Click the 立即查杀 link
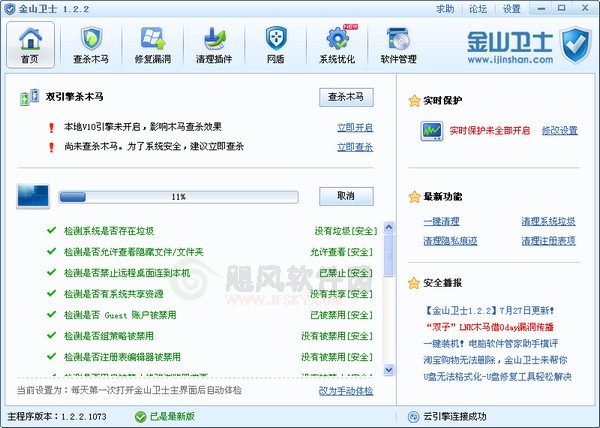Image resolution: width=600 pixels, height=428 pixels. (x=355, y=147)
